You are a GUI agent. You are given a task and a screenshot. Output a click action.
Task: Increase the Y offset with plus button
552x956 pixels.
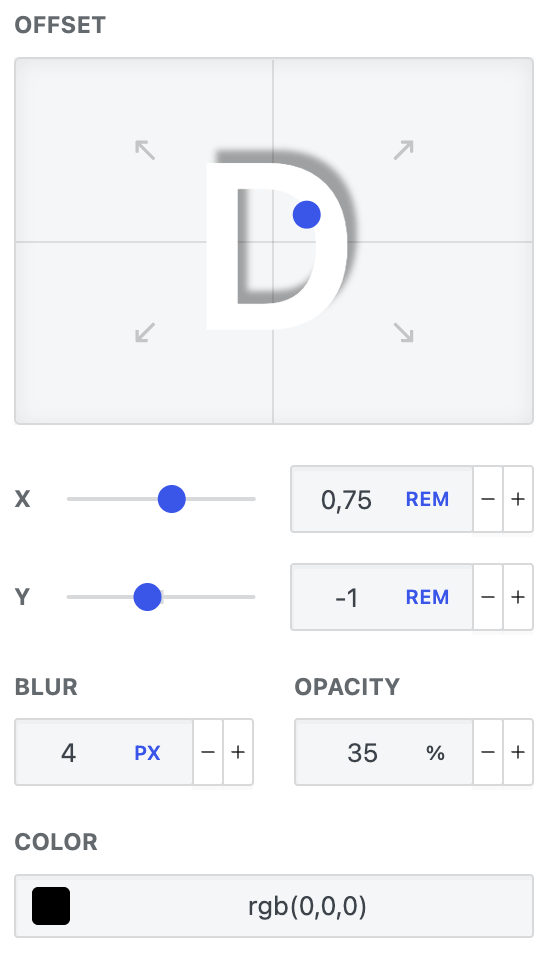point(518,597)
